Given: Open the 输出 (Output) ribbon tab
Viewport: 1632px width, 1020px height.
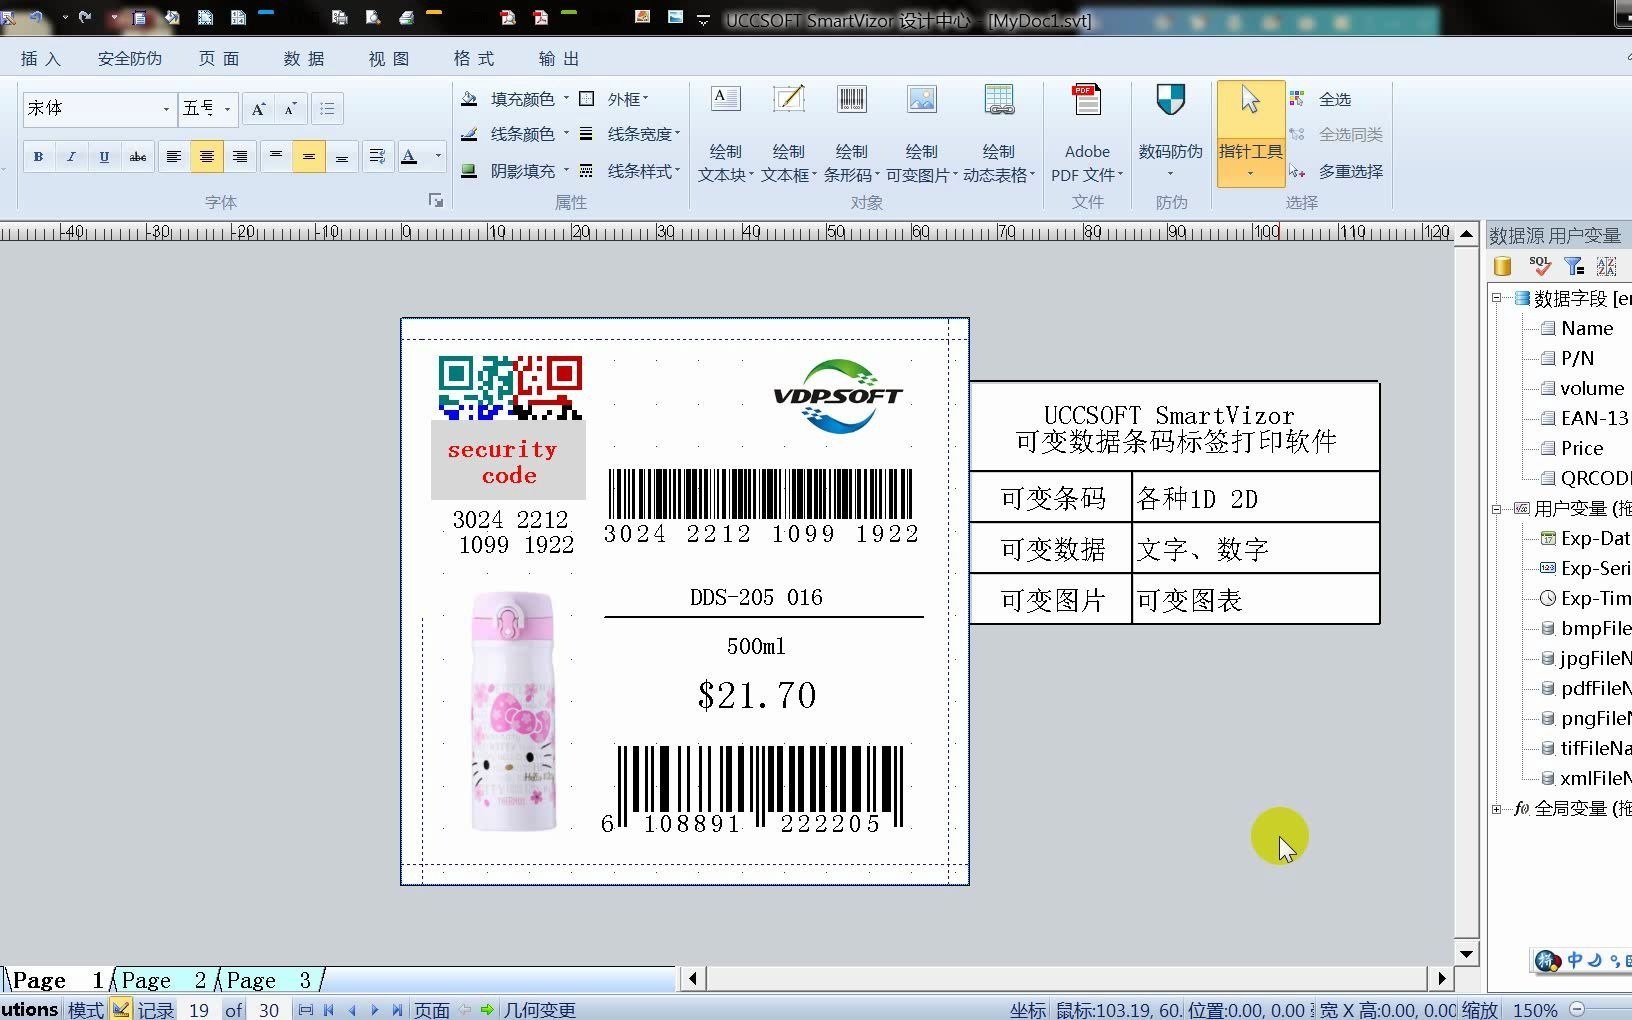Looking at the screenshot, I should tap(559, 59).
